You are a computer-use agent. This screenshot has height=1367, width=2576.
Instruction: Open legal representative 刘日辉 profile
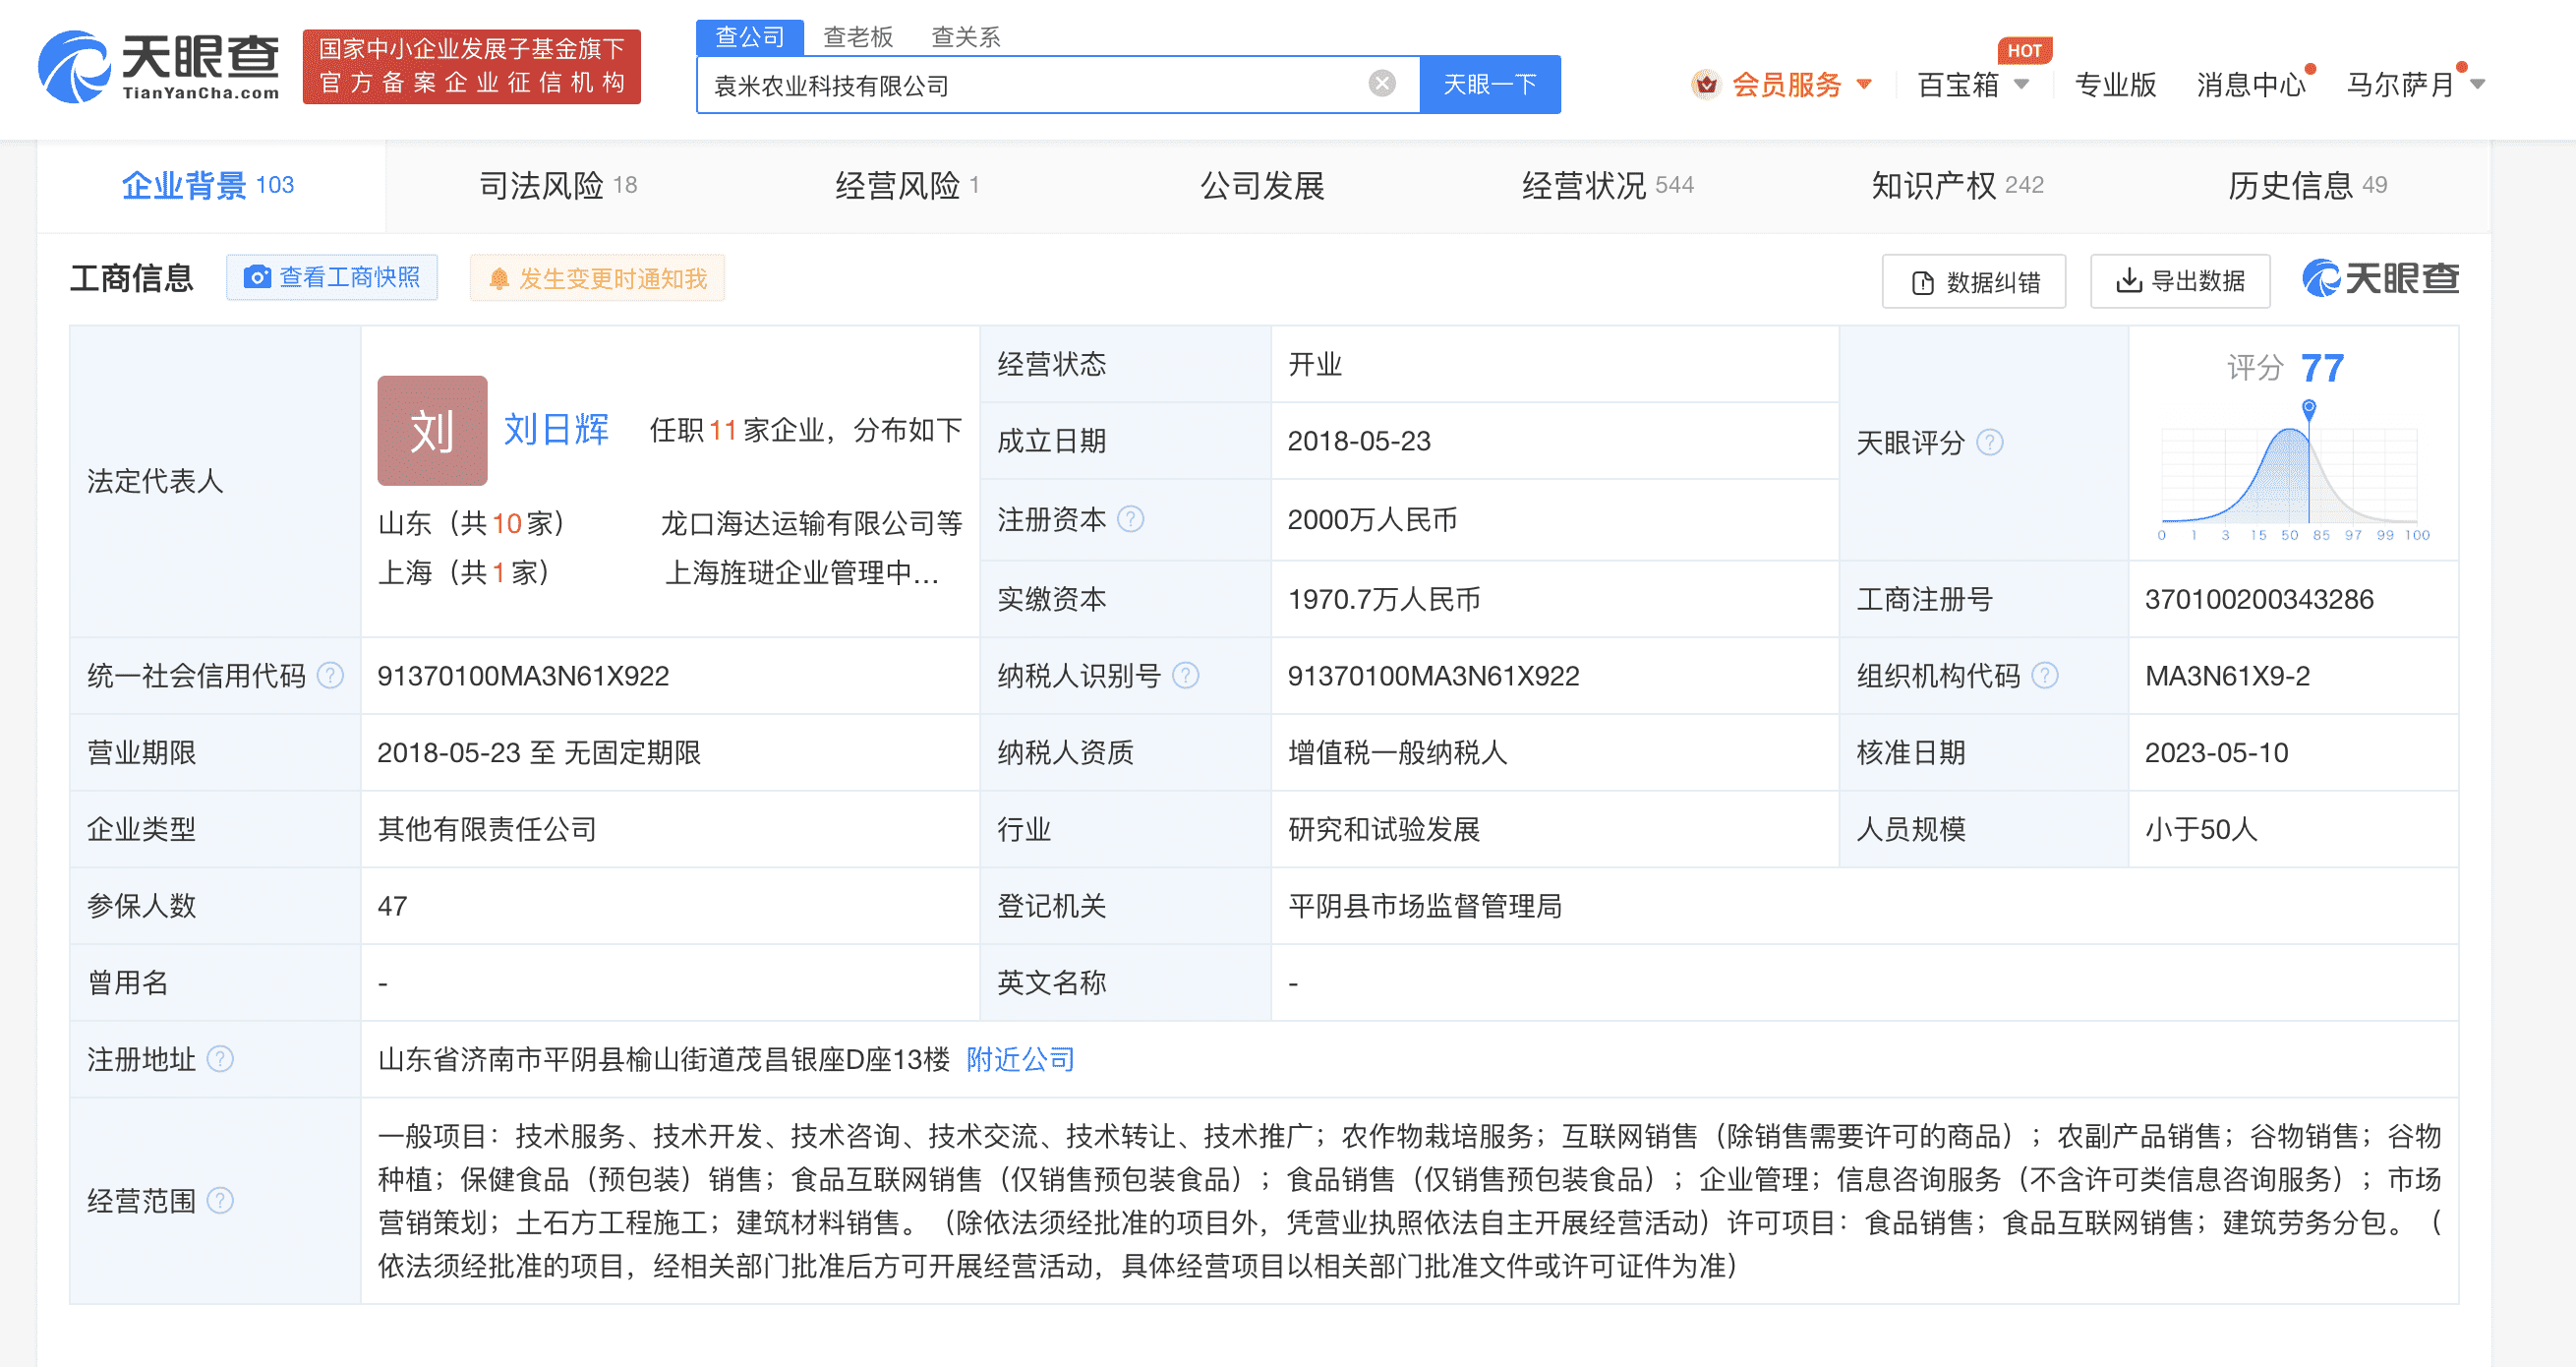556,430
